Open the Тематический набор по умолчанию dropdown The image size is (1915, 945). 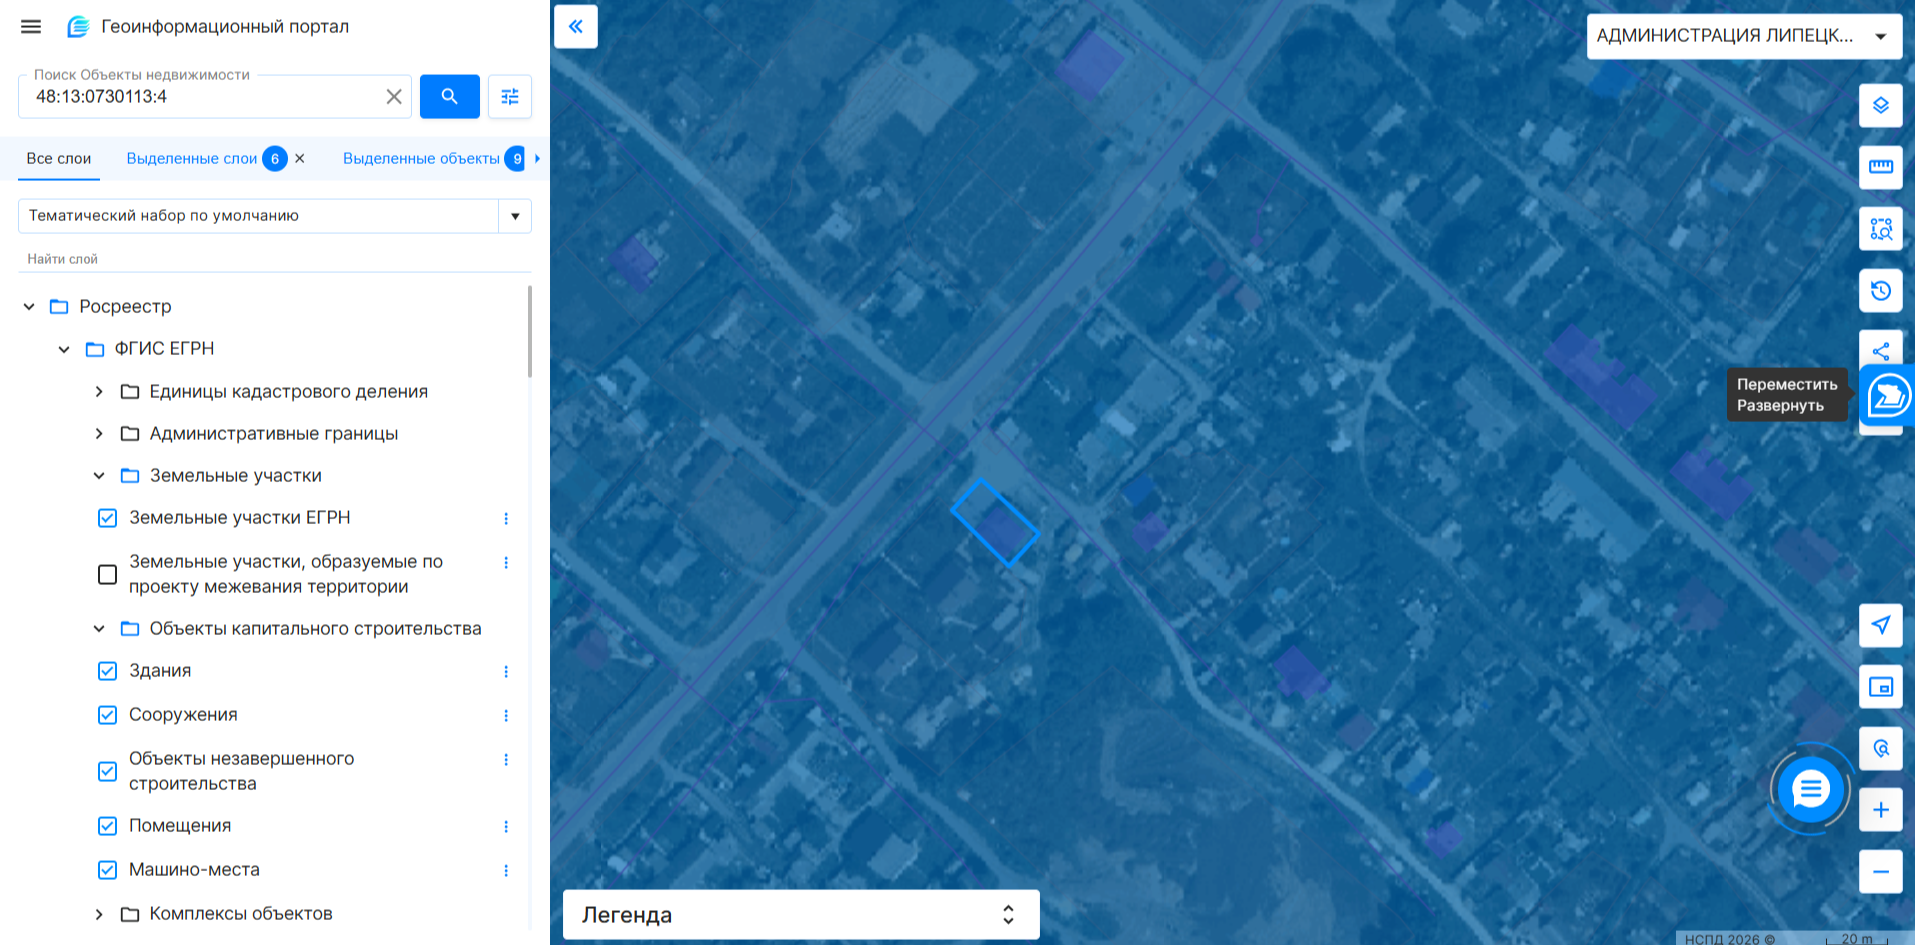[275, 216]
